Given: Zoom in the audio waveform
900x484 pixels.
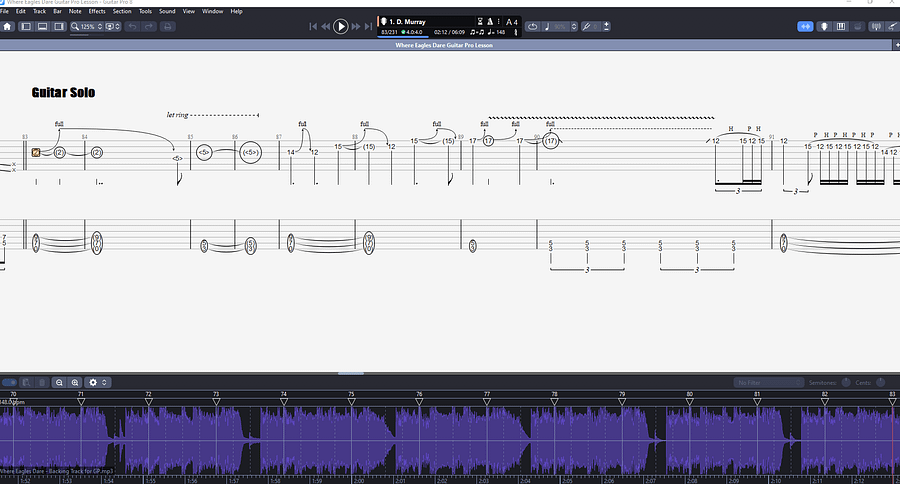Looking at the screenshot, I should point(75,382).
